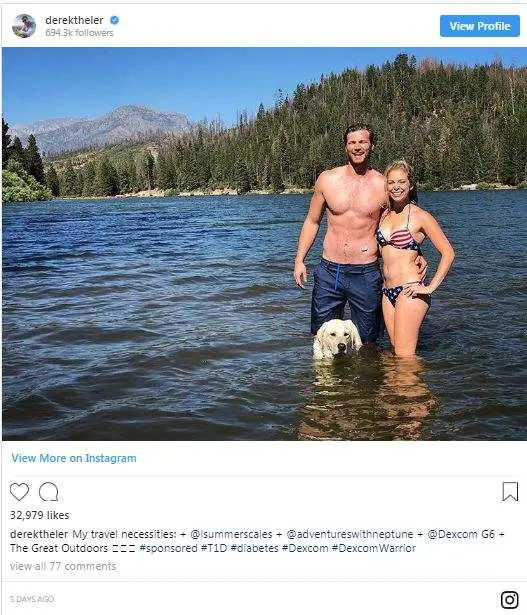527x615 pixels.
Task: Click the 32,979 likes count
Action: click(x=40, y=515)
